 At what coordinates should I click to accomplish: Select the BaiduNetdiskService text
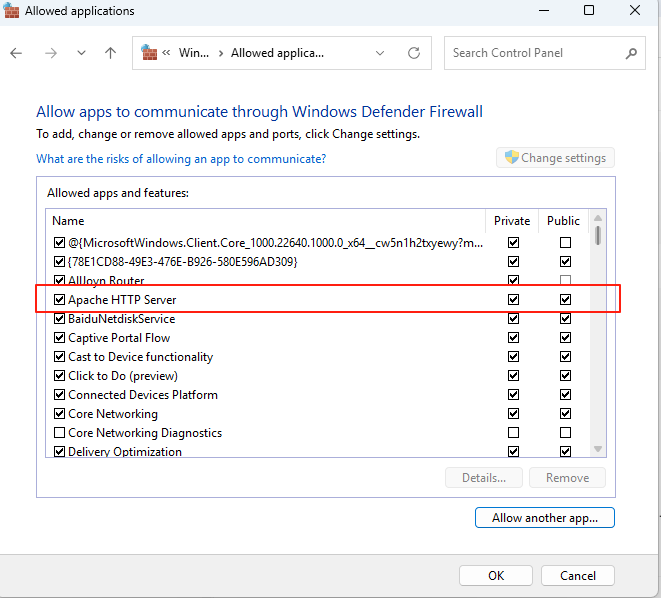[121, 319]
